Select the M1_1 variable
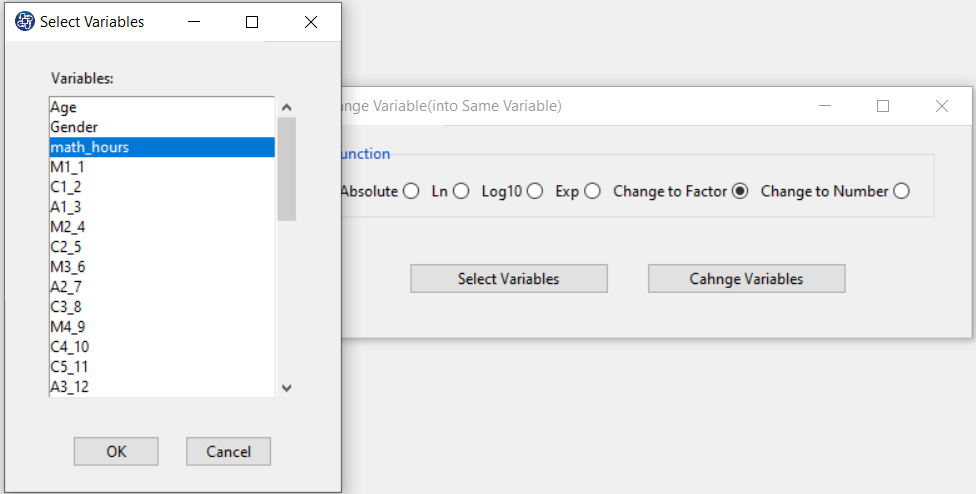 tap(162, 167)
